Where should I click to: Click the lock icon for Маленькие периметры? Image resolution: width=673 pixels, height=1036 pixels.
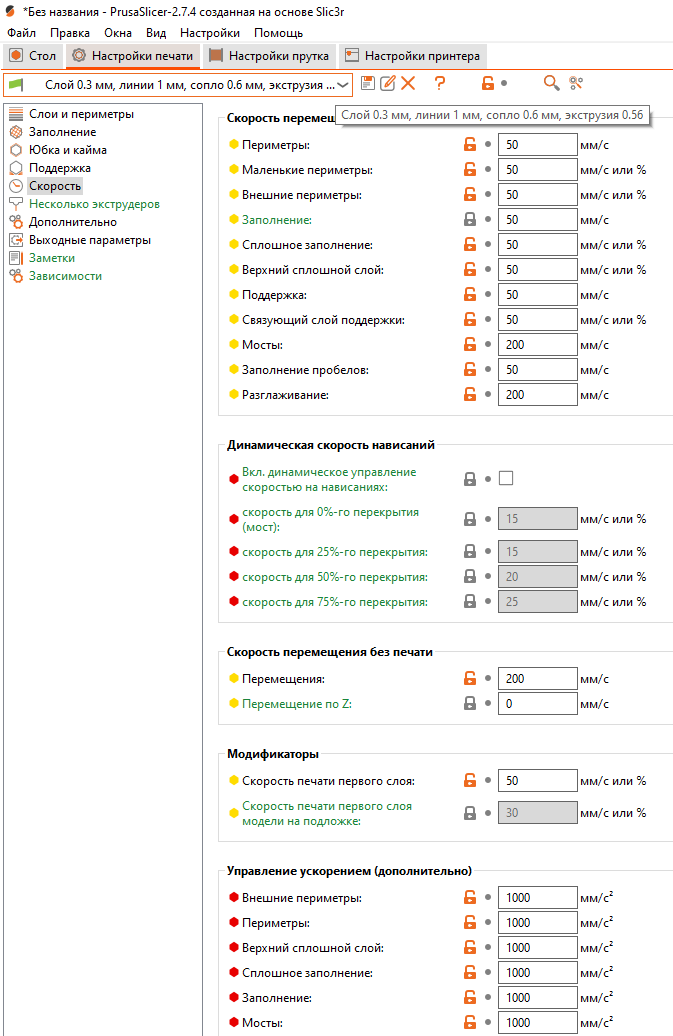pyautogui.click(x=470, y=169)
